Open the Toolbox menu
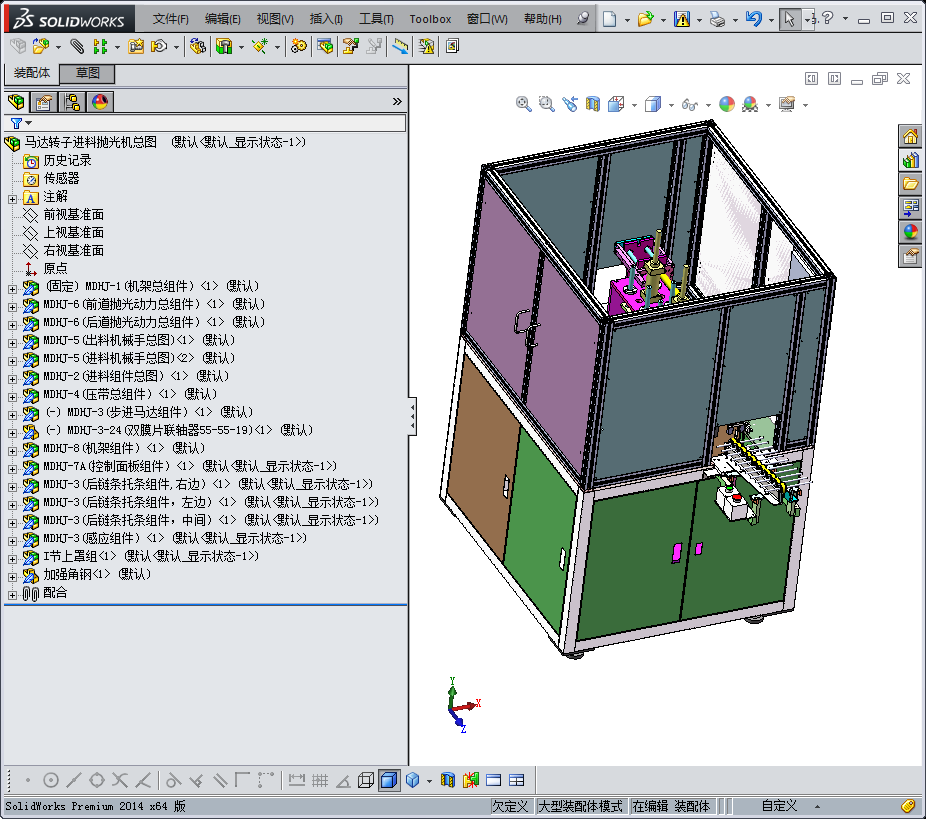The image size is (926, 819). click(431, 19)
